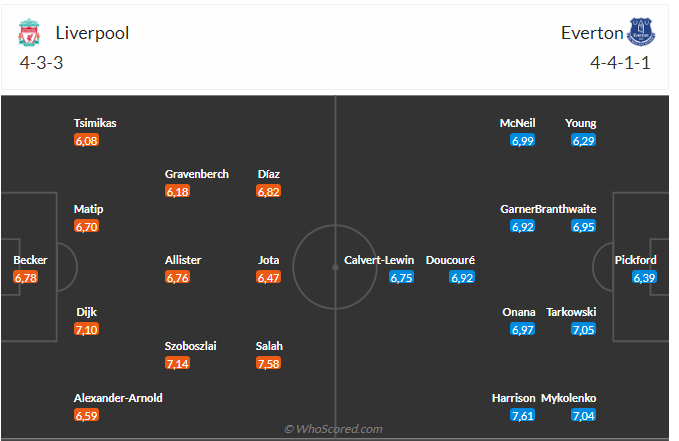679x441 pixels.
Task: Select the Gravenberch player name
Action: tap(197, 174)
